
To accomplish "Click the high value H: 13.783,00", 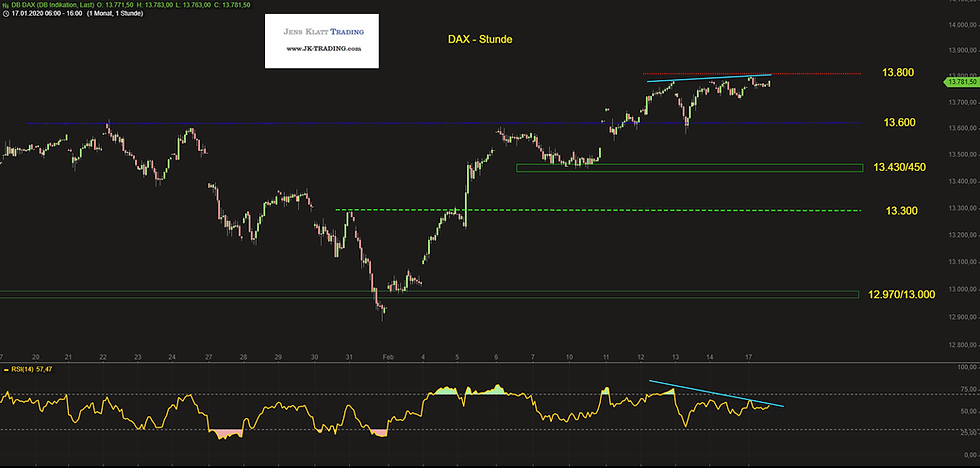I will [155, 4].
